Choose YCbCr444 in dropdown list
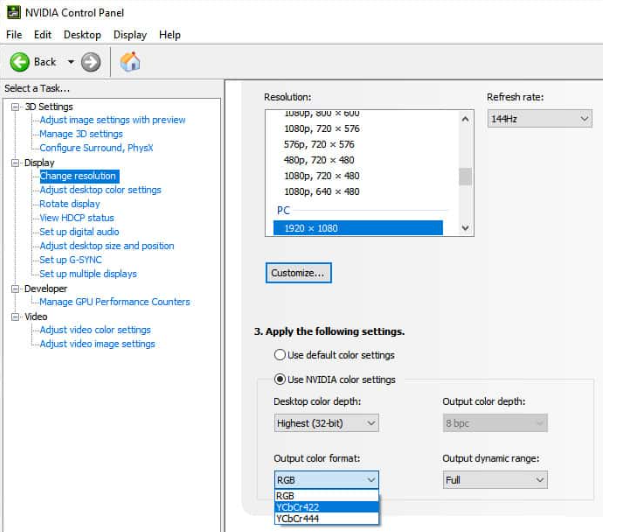619x532 pixels. pos(326,519)
